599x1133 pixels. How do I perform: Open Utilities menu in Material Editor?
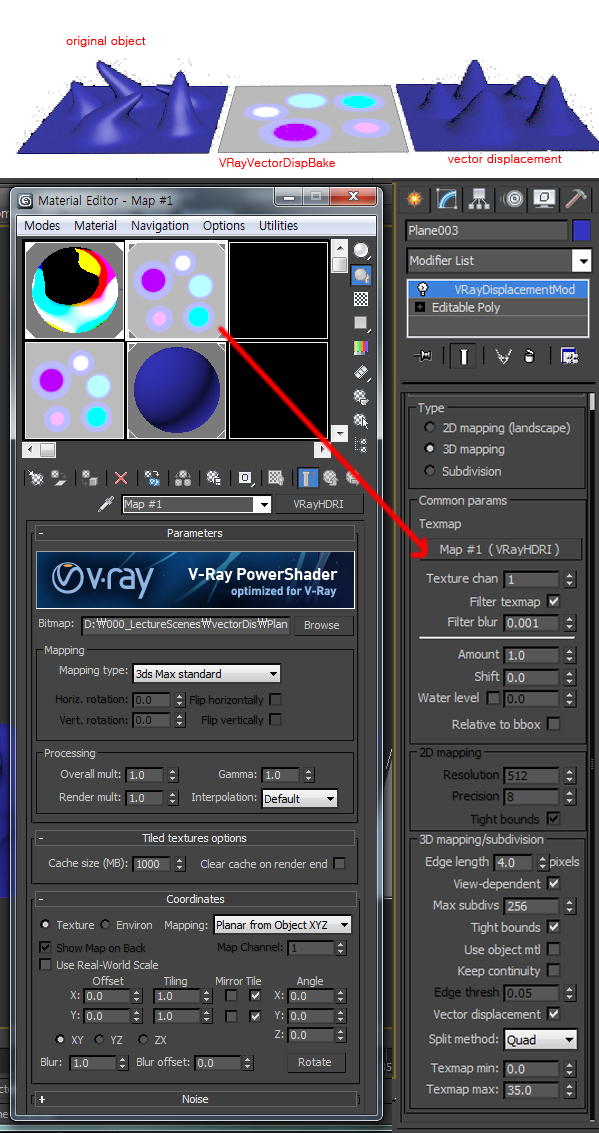[x=278, y=225]
